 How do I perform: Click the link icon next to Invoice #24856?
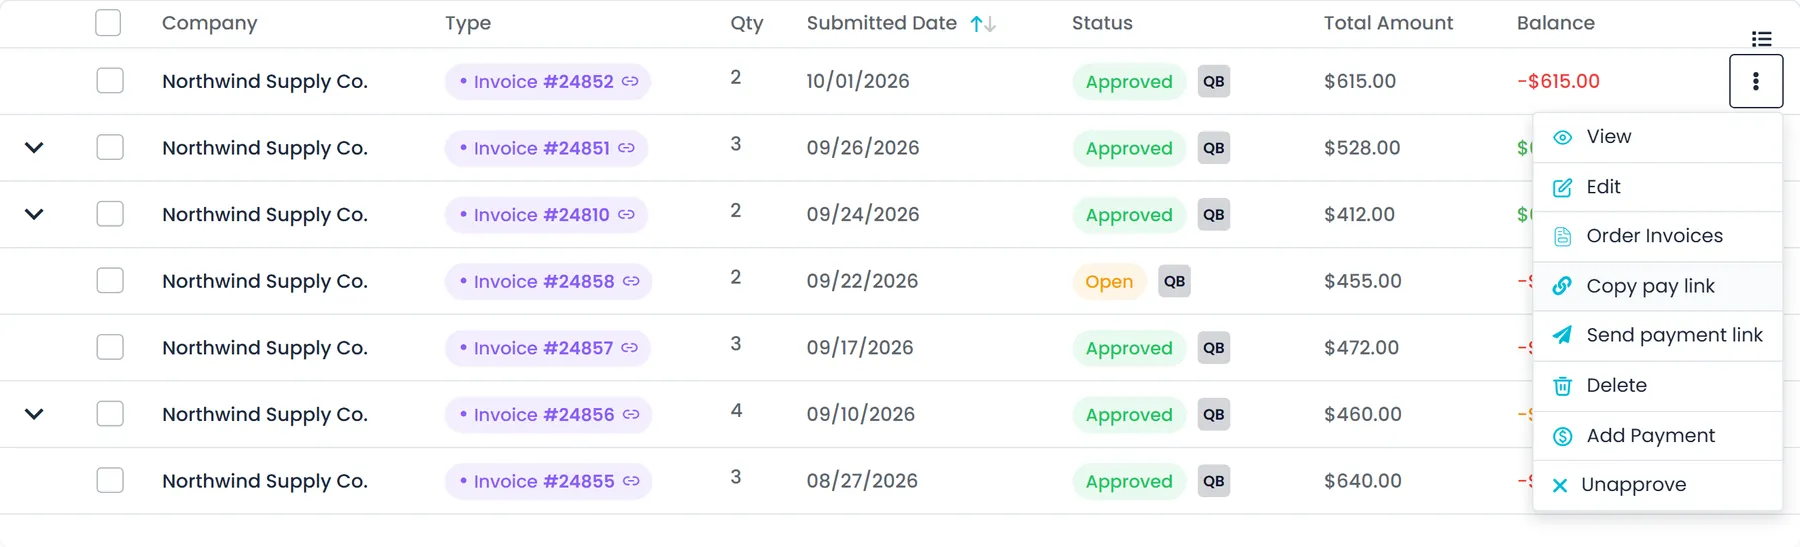(631, 414)
